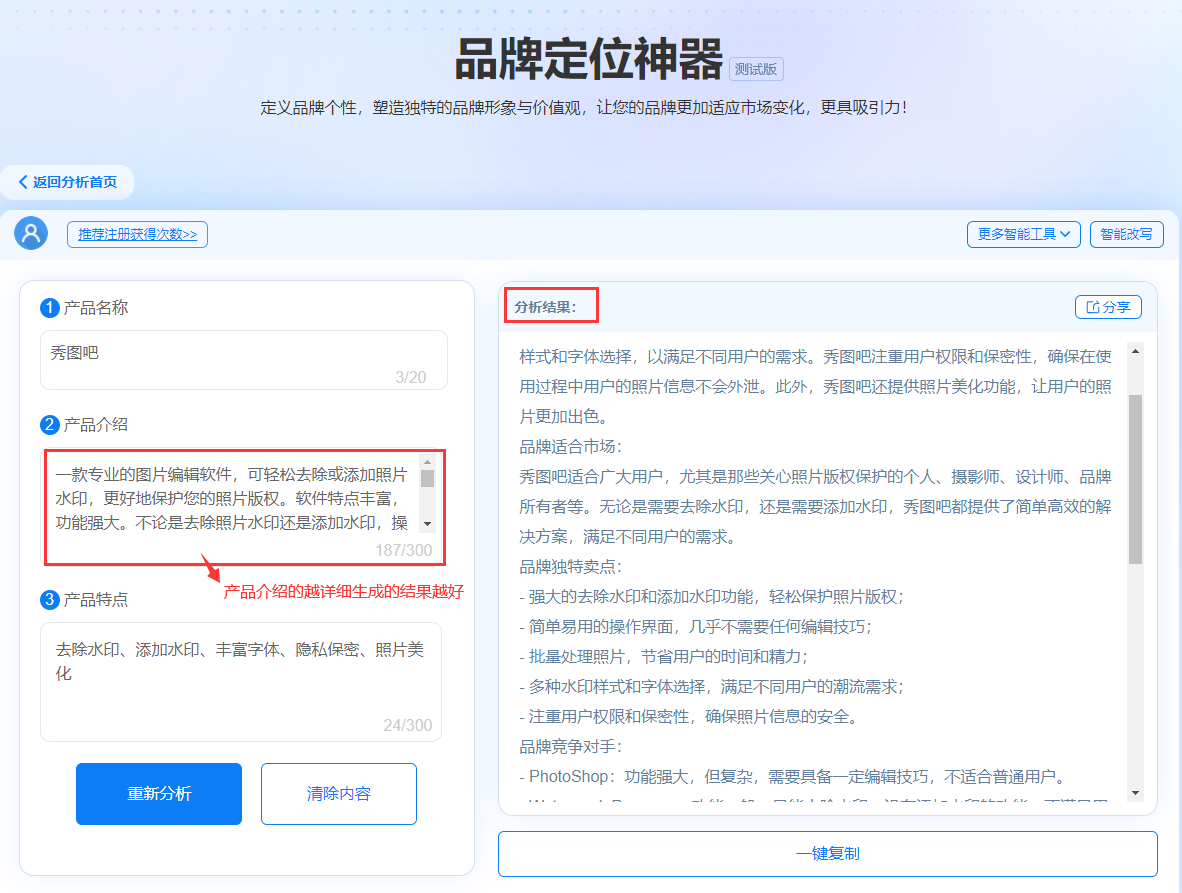The height and width of the screenshot is (893, 1182).
Task: Click the PhotoShop competitor line
Action: tap(793, 777)
